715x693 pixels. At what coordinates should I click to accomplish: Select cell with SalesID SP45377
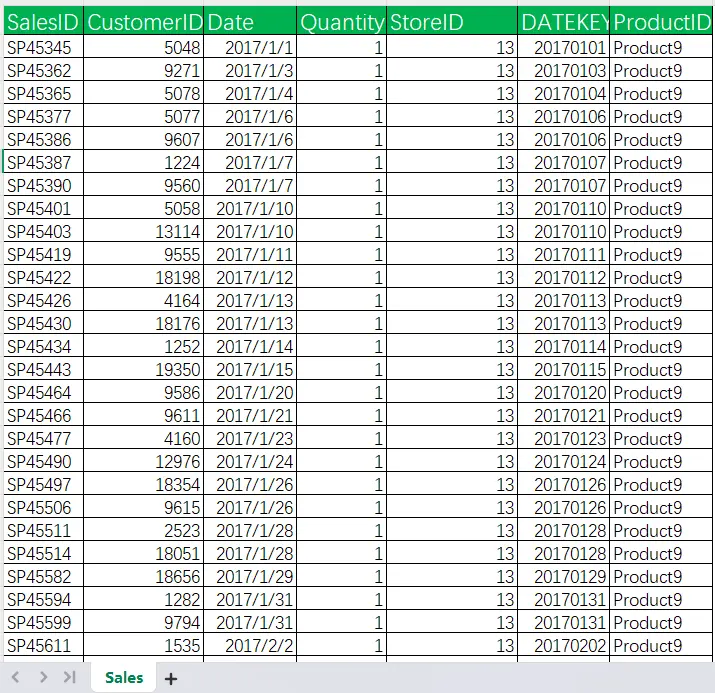pos(43,115)
